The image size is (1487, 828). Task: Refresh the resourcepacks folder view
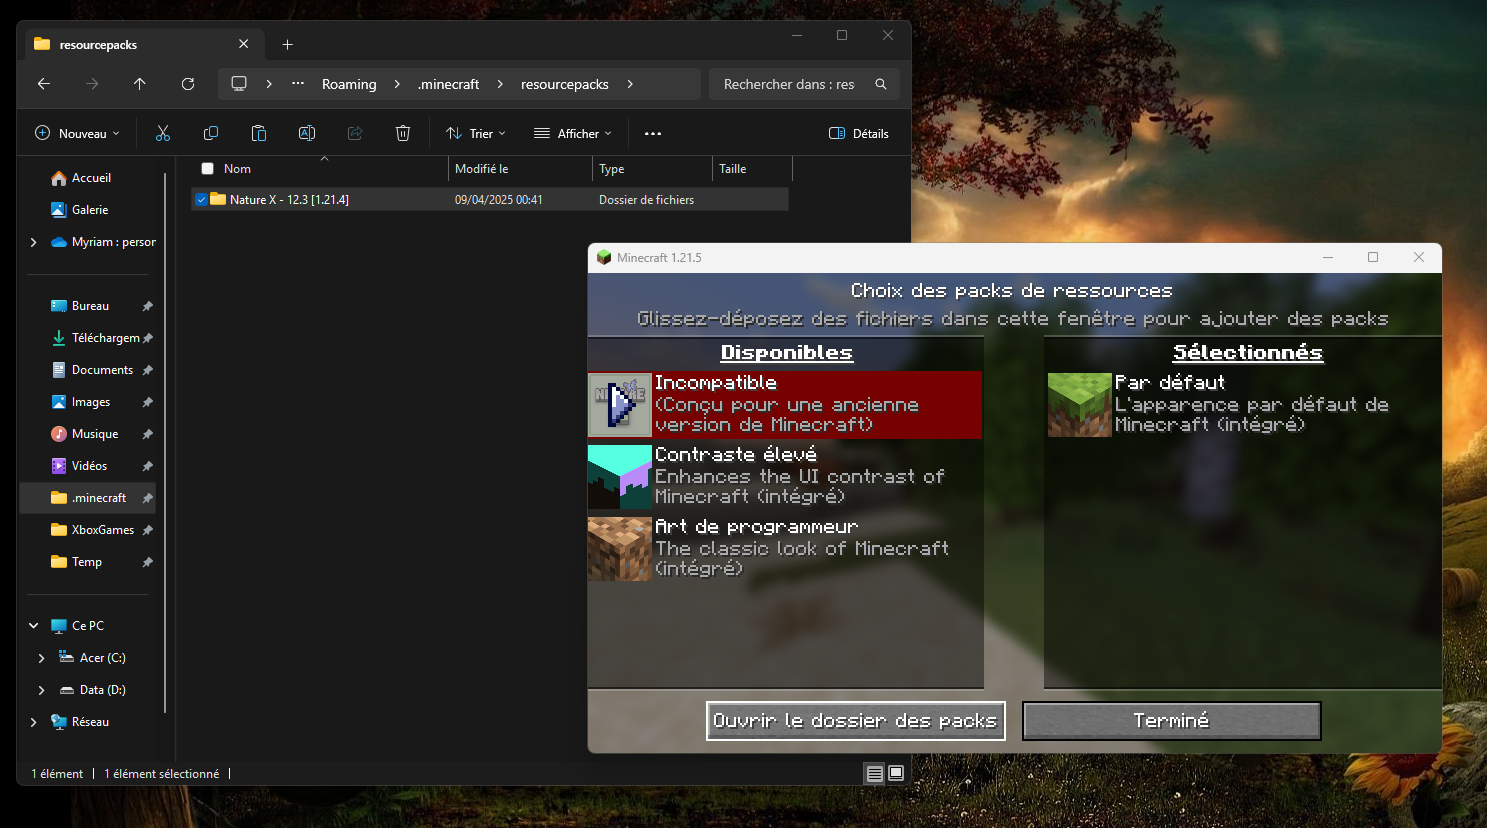188,84
